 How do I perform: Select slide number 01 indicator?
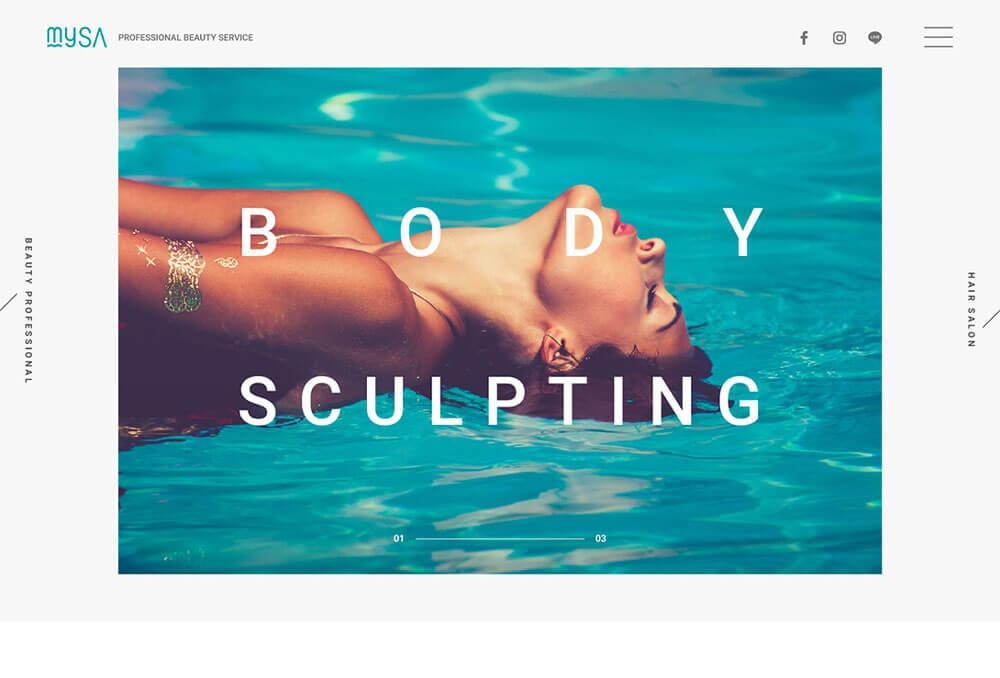pos(399,538)
